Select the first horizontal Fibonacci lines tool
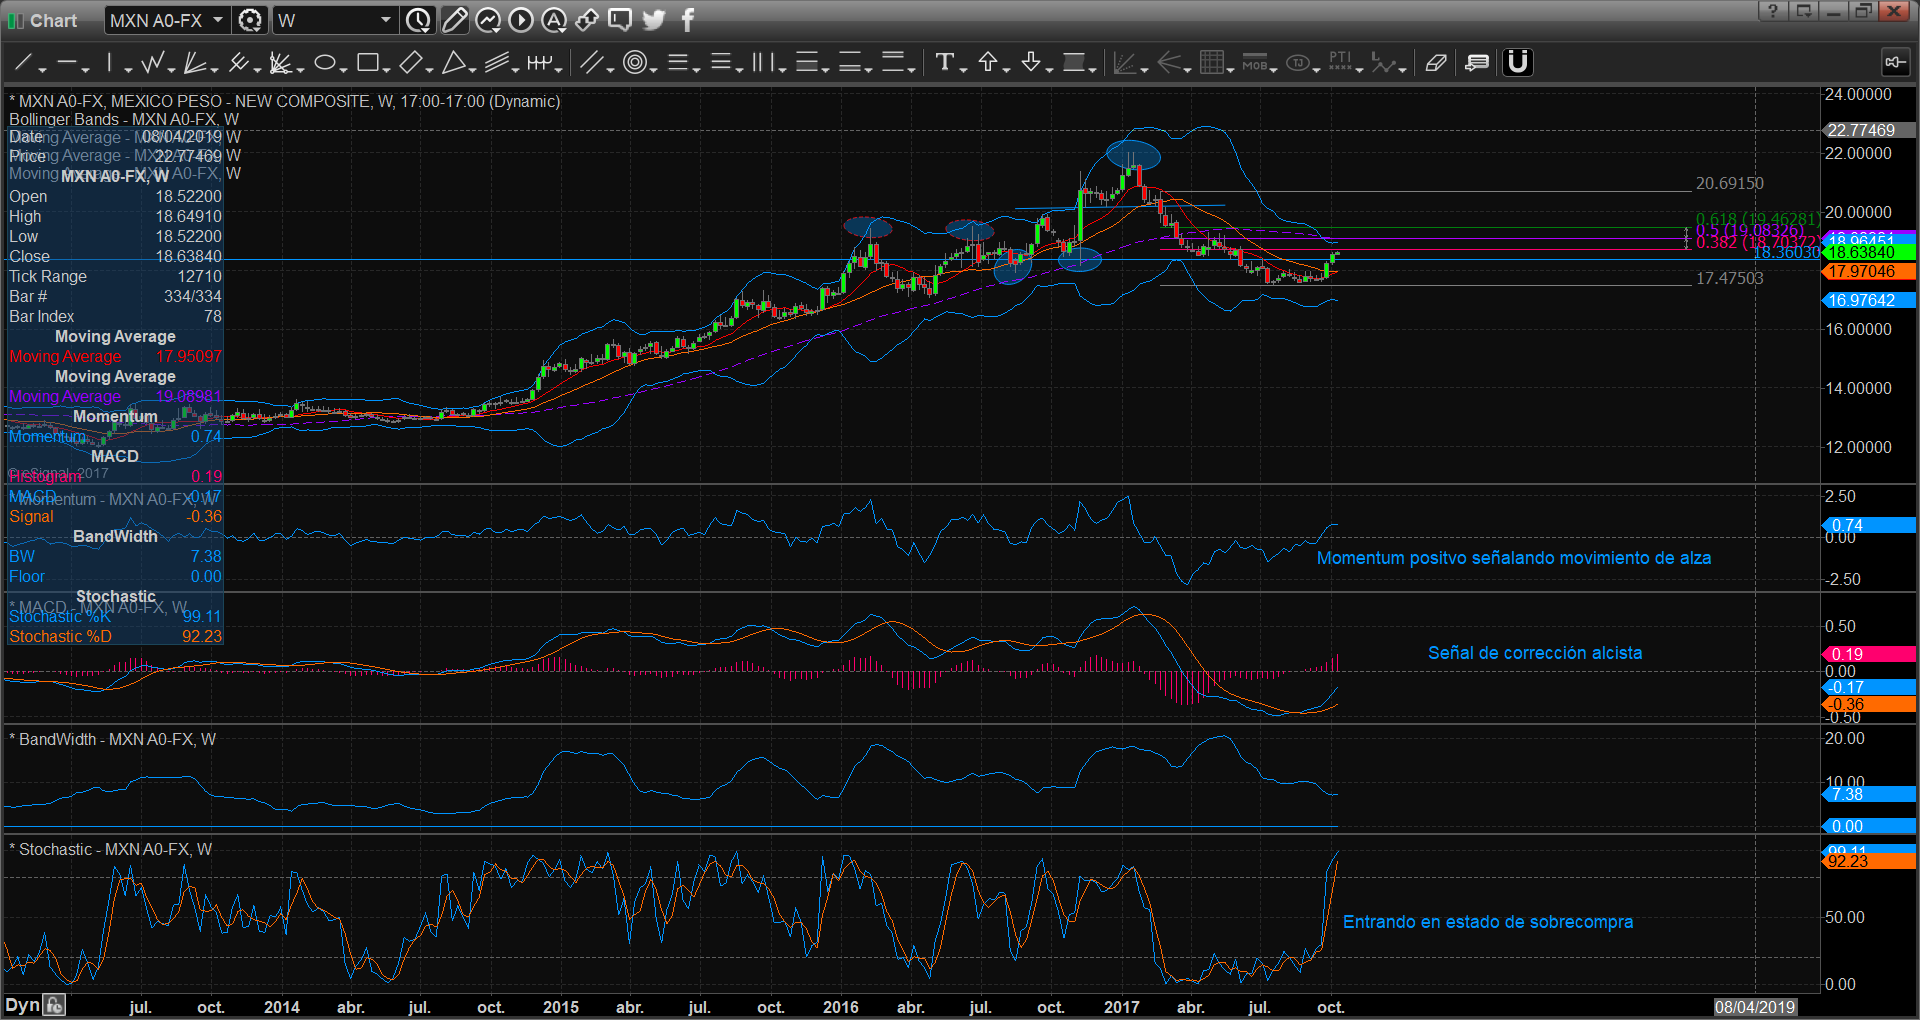This screenshot has height=1020, width=1920. 678,63
